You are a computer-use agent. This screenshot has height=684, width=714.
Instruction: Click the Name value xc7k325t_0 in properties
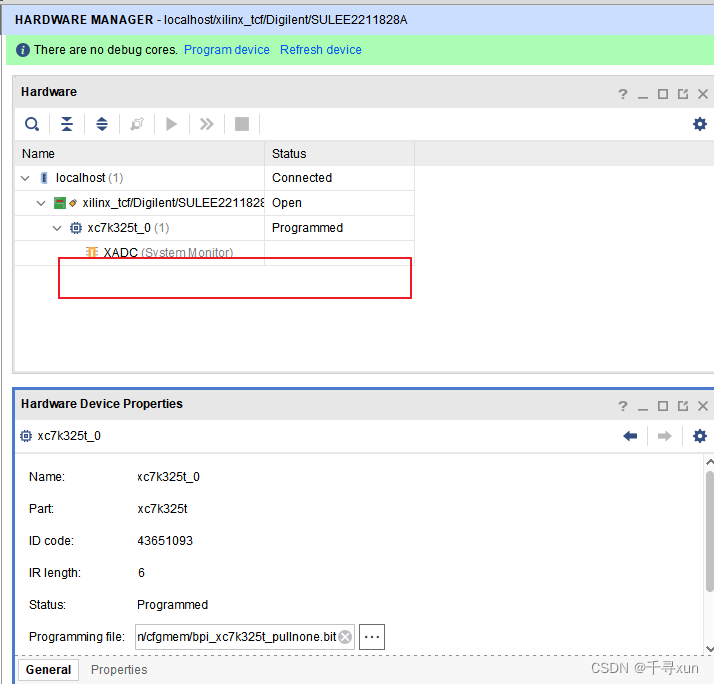[x=168, y=477]
